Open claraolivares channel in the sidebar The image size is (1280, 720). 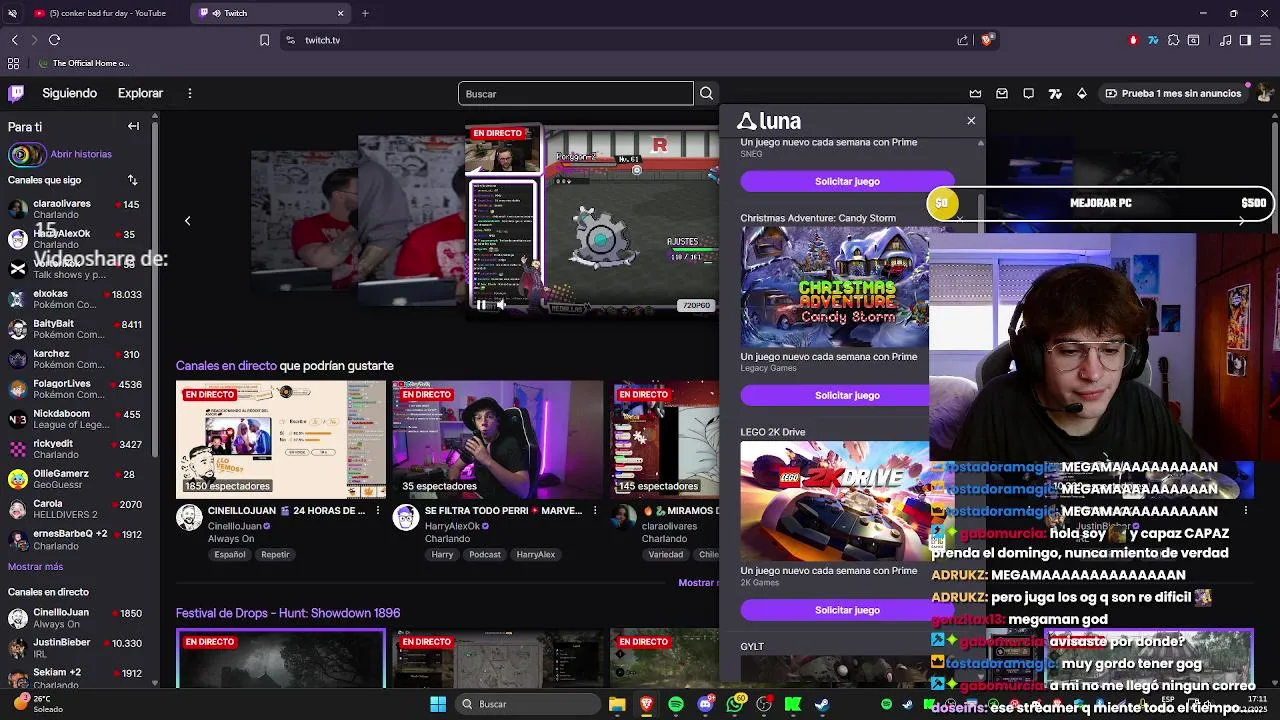(x=78, y=208)
